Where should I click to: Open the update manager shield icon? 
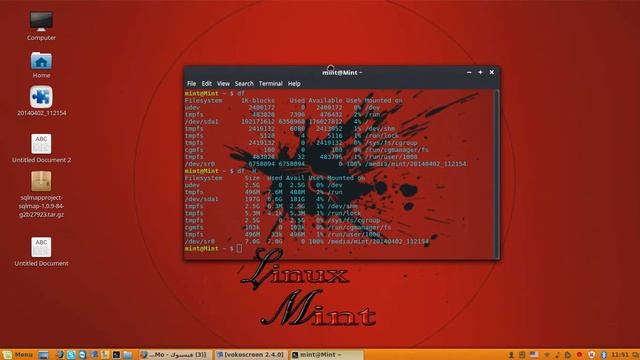click(591, 355)
